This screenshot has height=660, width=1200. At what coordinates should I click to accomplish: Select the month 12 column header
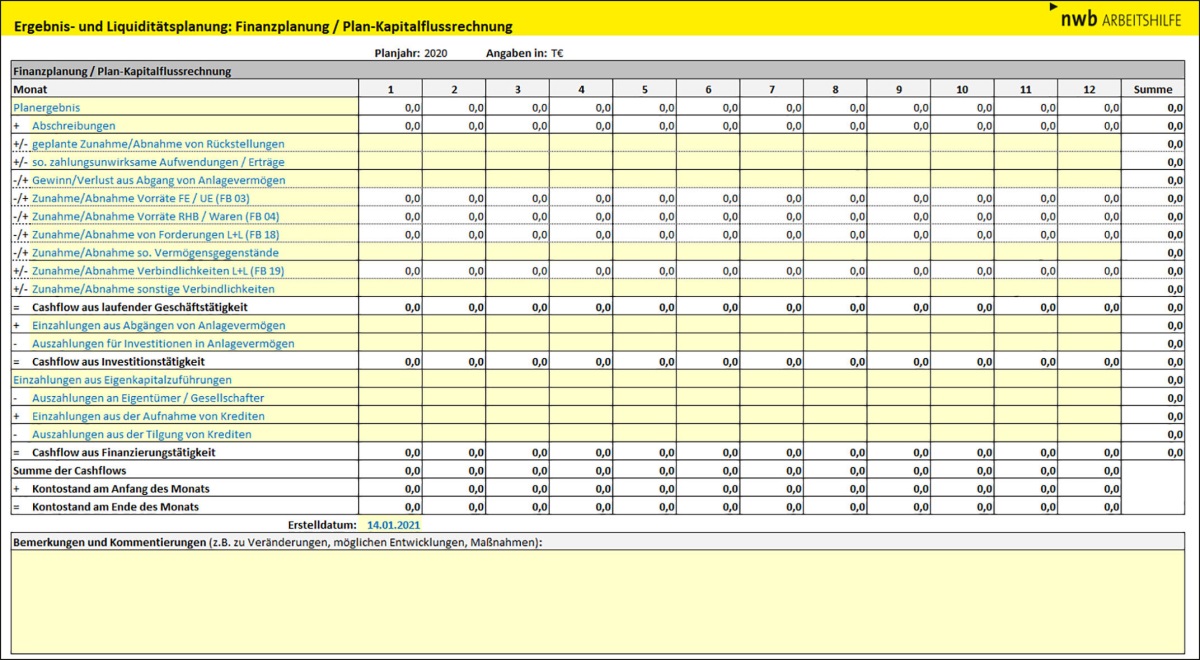click(x=1089, y=89)
